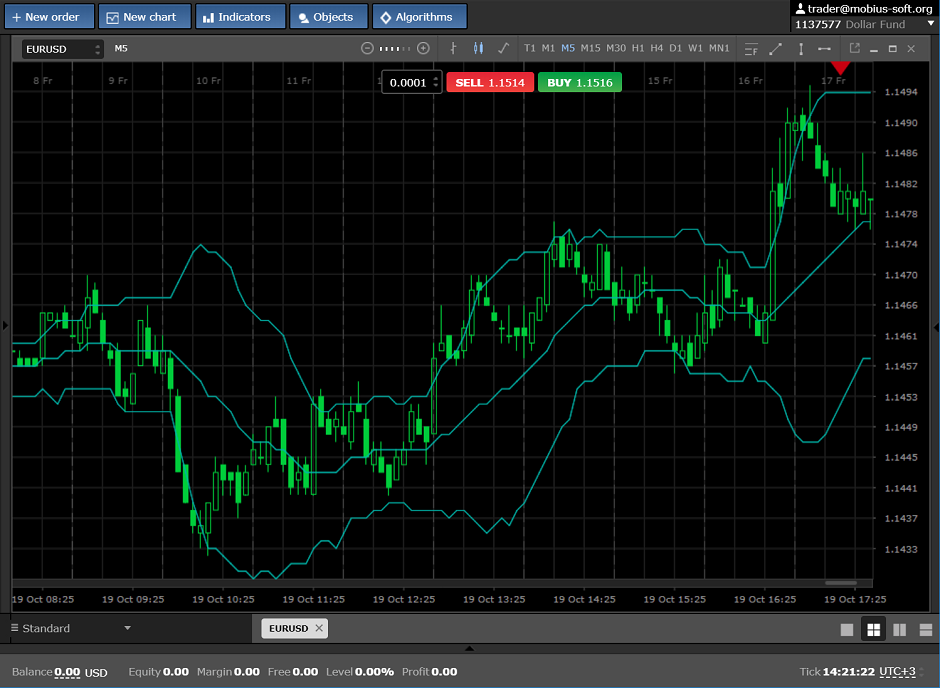Select the M1 timeframe

pos(548,49)
